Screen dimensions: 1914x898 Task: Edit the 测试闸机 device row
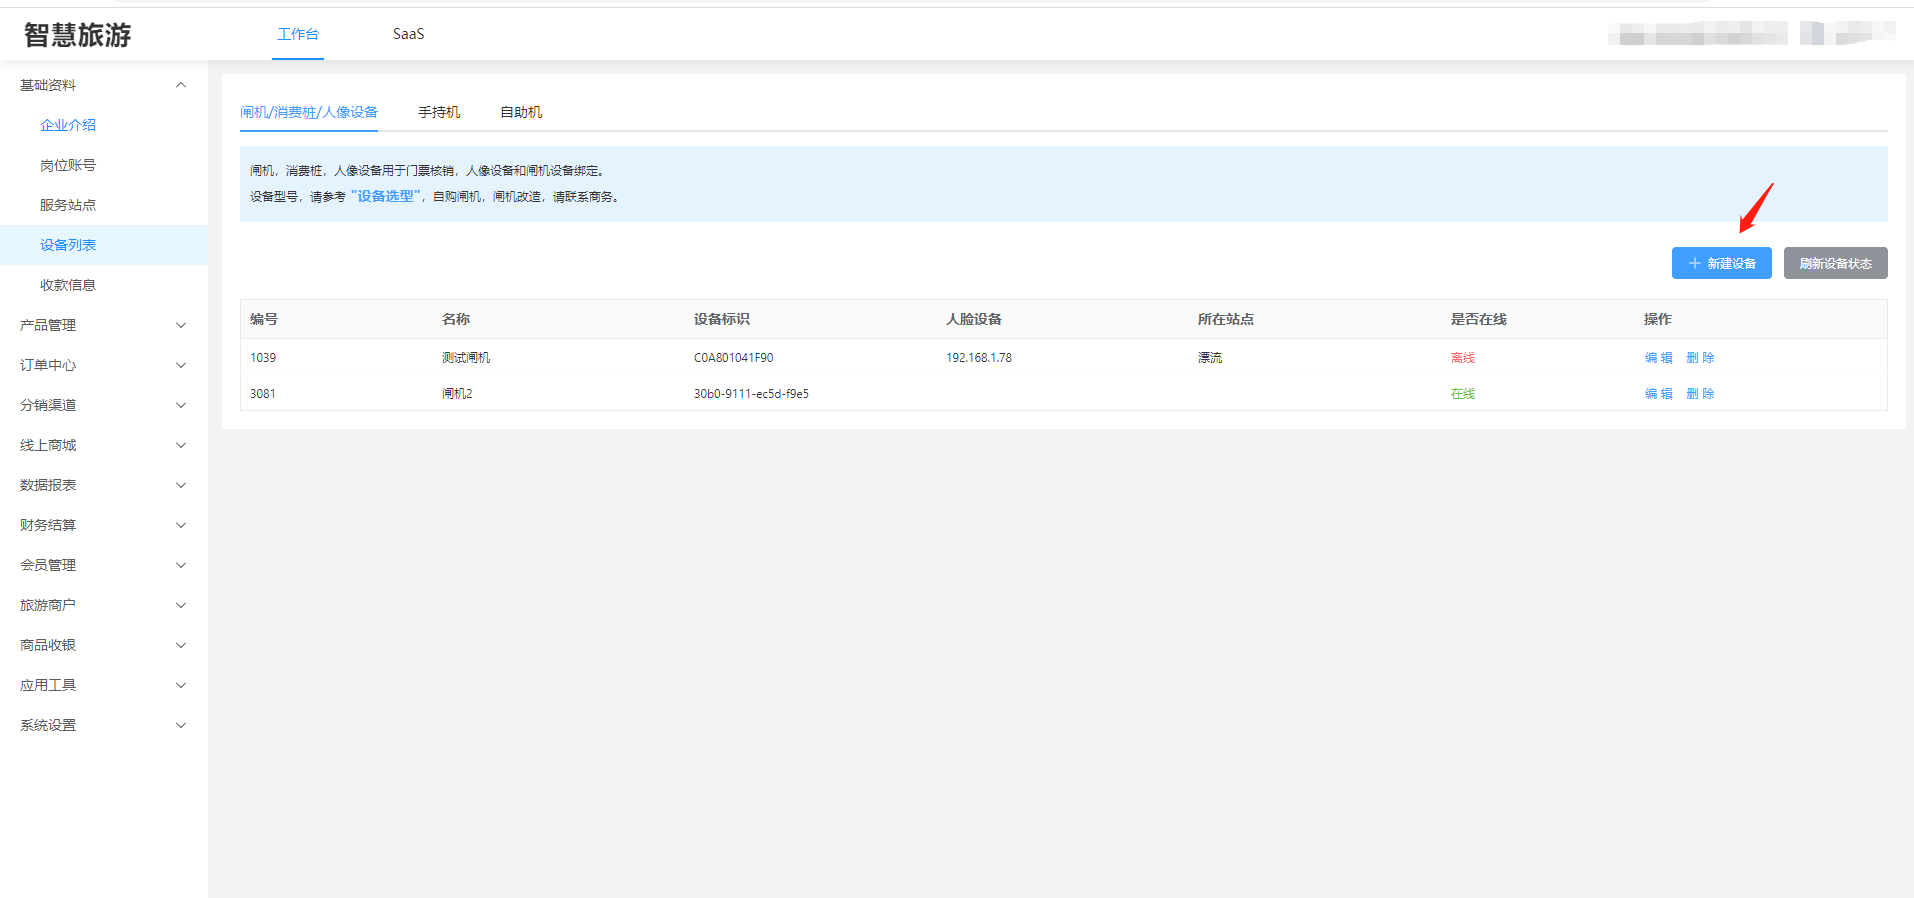coord(1658,357)
